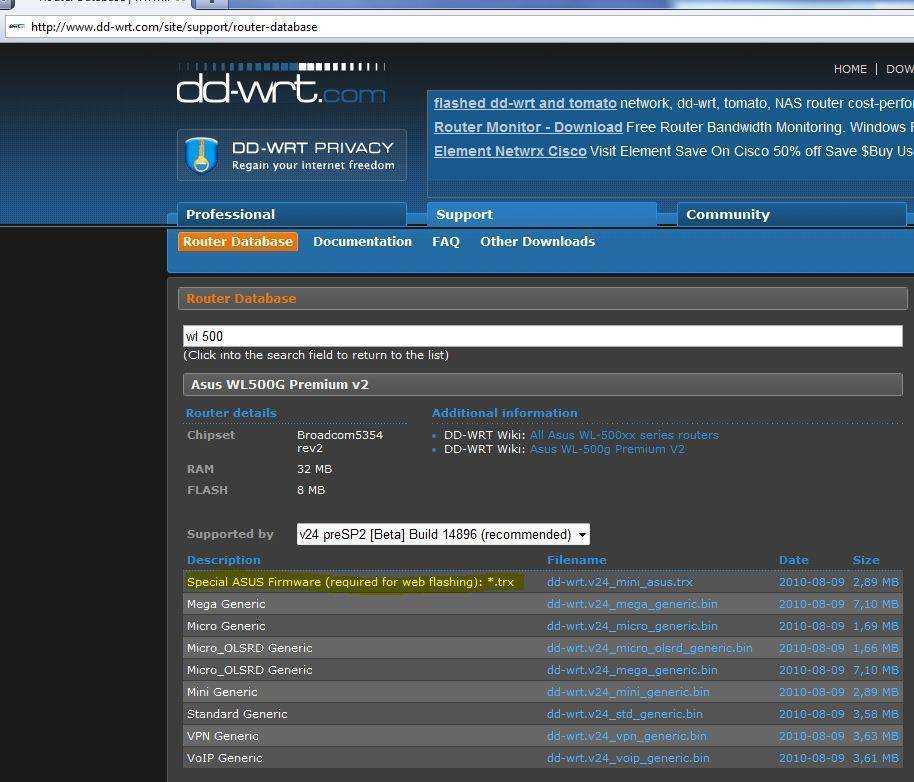Focus the browser address bar URL

(174, 27)
